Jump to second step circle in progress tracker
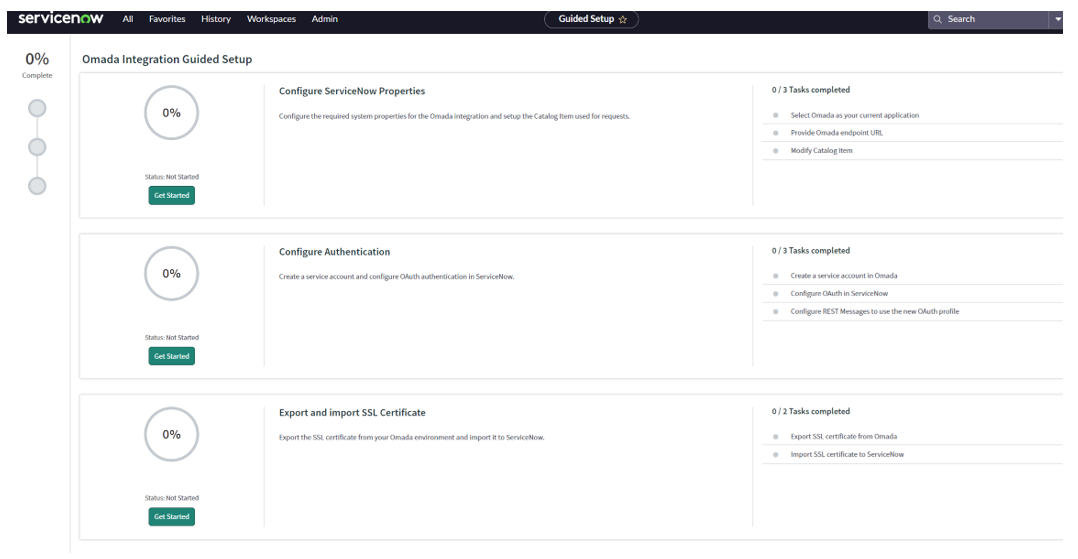This screenshot has height=559, width=1078. pos(37,147)
